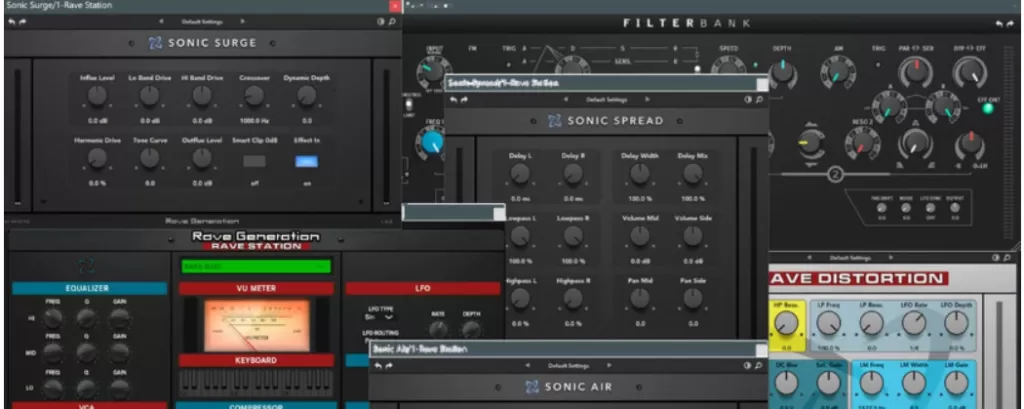
Task: Click the half-circle contrast icon in Sonic Spread
Action: [x=748, y=100]
